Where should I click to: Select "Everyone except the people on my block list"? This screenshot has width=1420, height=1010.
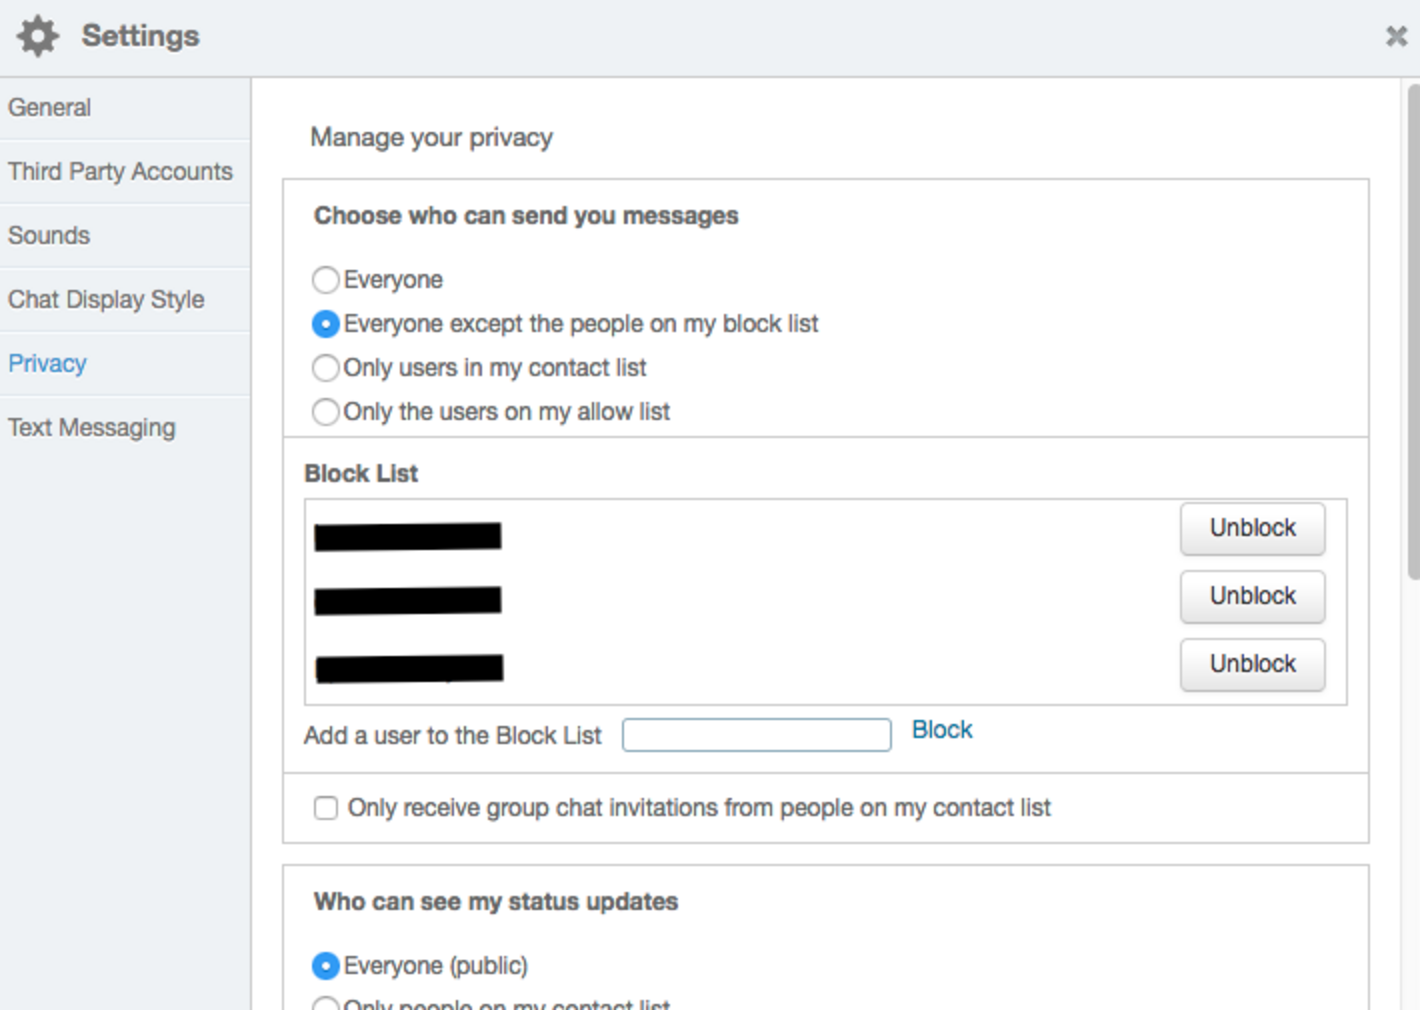coord(325,324)
